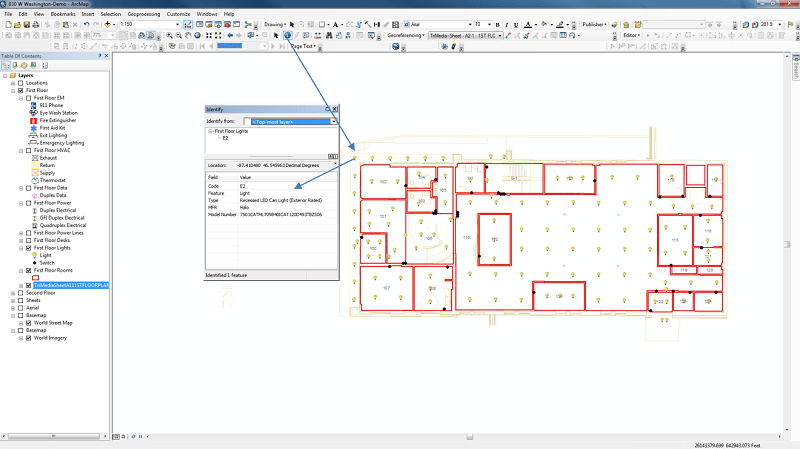Viewport: 800px width, 449px height.
Task: Open a map document file
Action: click(17, 24)
